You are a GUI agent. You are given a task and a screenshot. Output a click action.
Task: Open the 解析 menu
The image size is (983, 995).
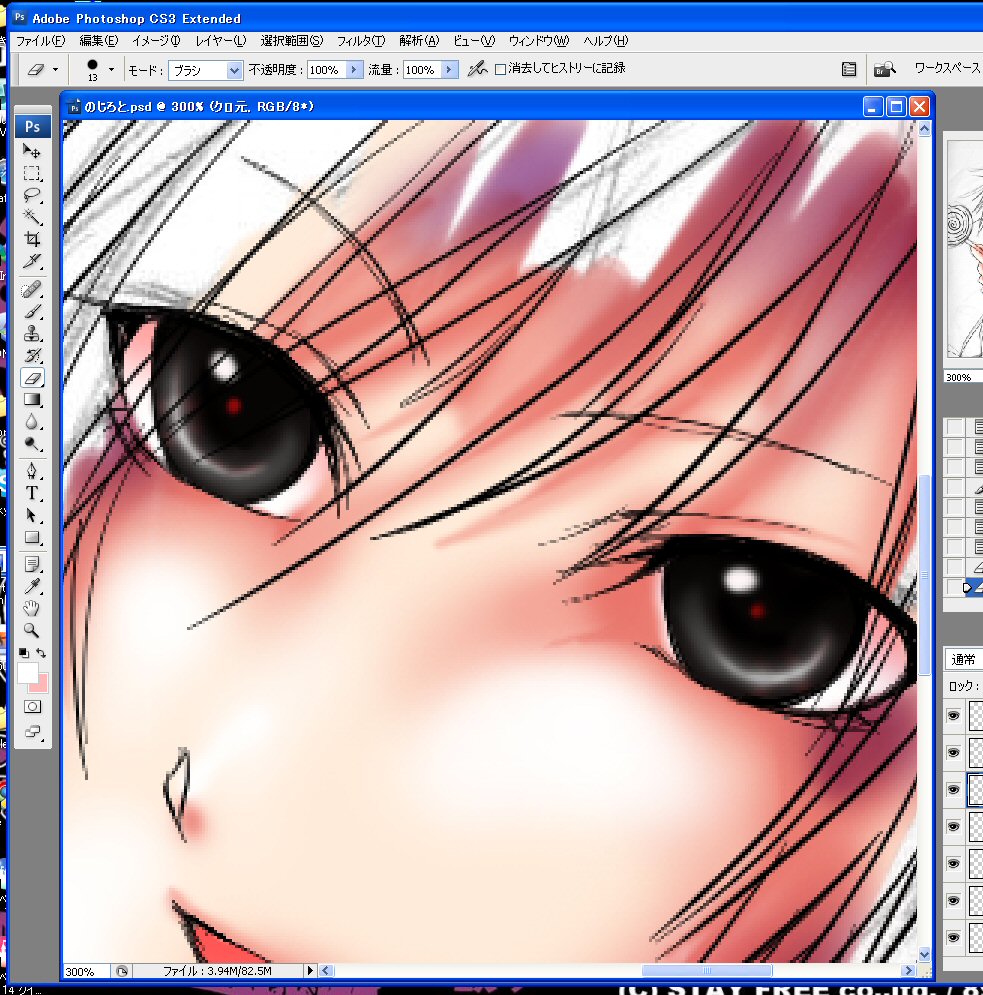419,41
